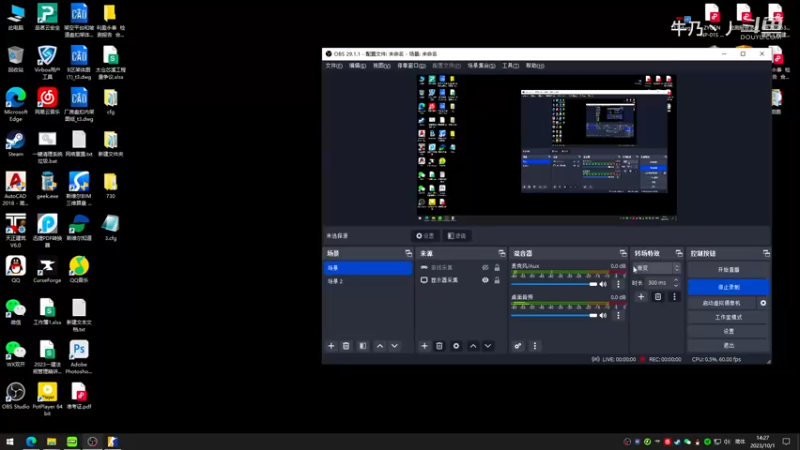This screenshot has width=800, height=450.
Task: Open scene filters icon in Scenes panel
Action: pos(363,346)
